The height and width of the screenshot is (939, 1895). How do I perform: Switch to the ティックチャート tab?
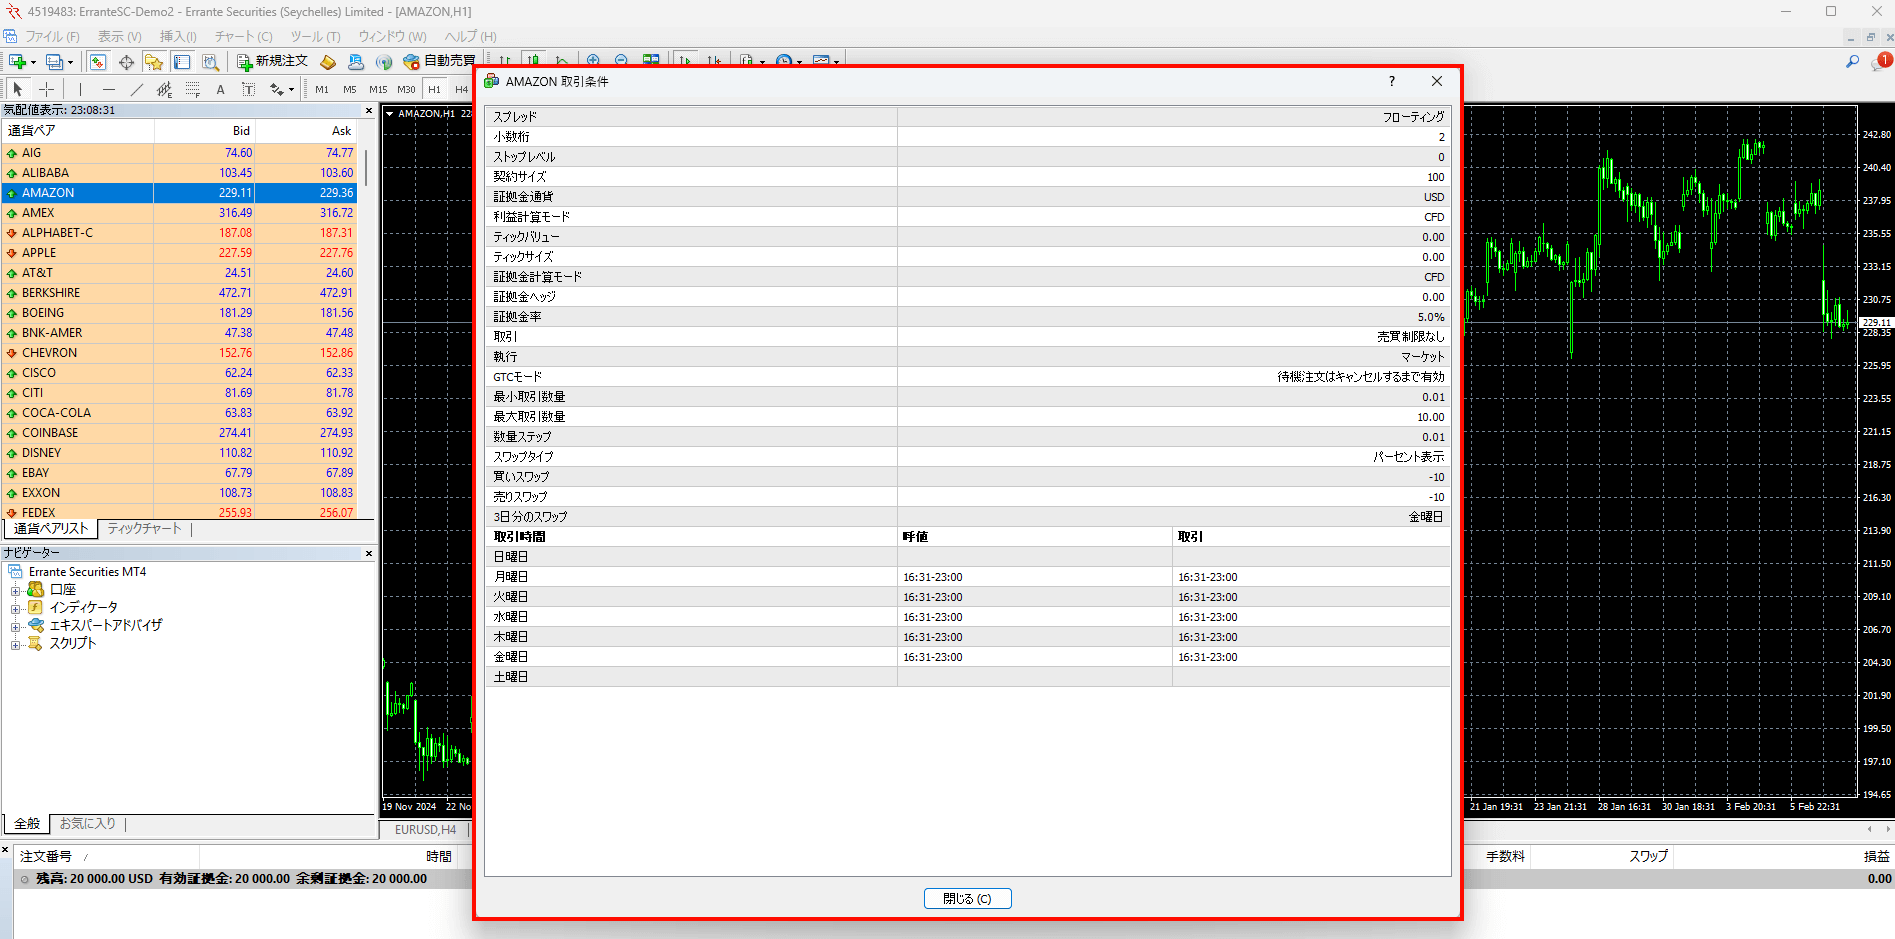point(144,529)
